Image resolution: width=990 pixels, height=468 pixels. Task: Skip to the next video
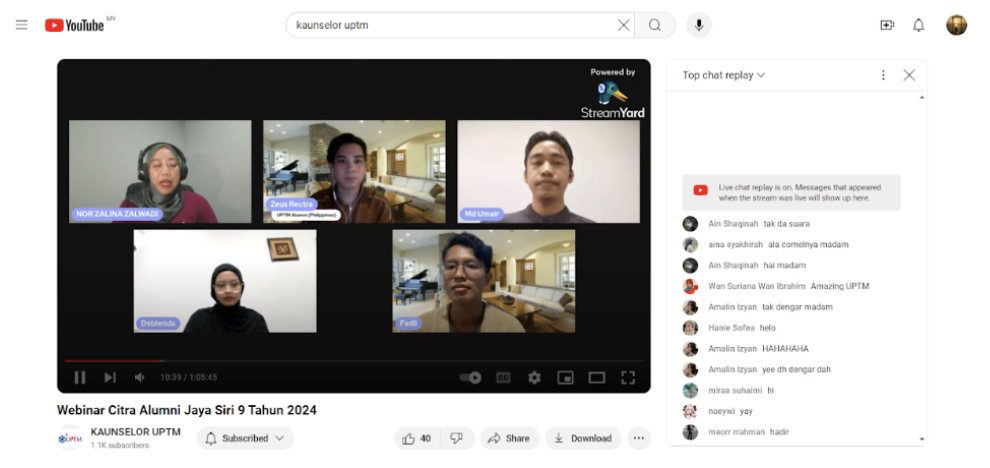tap(110, 377)
